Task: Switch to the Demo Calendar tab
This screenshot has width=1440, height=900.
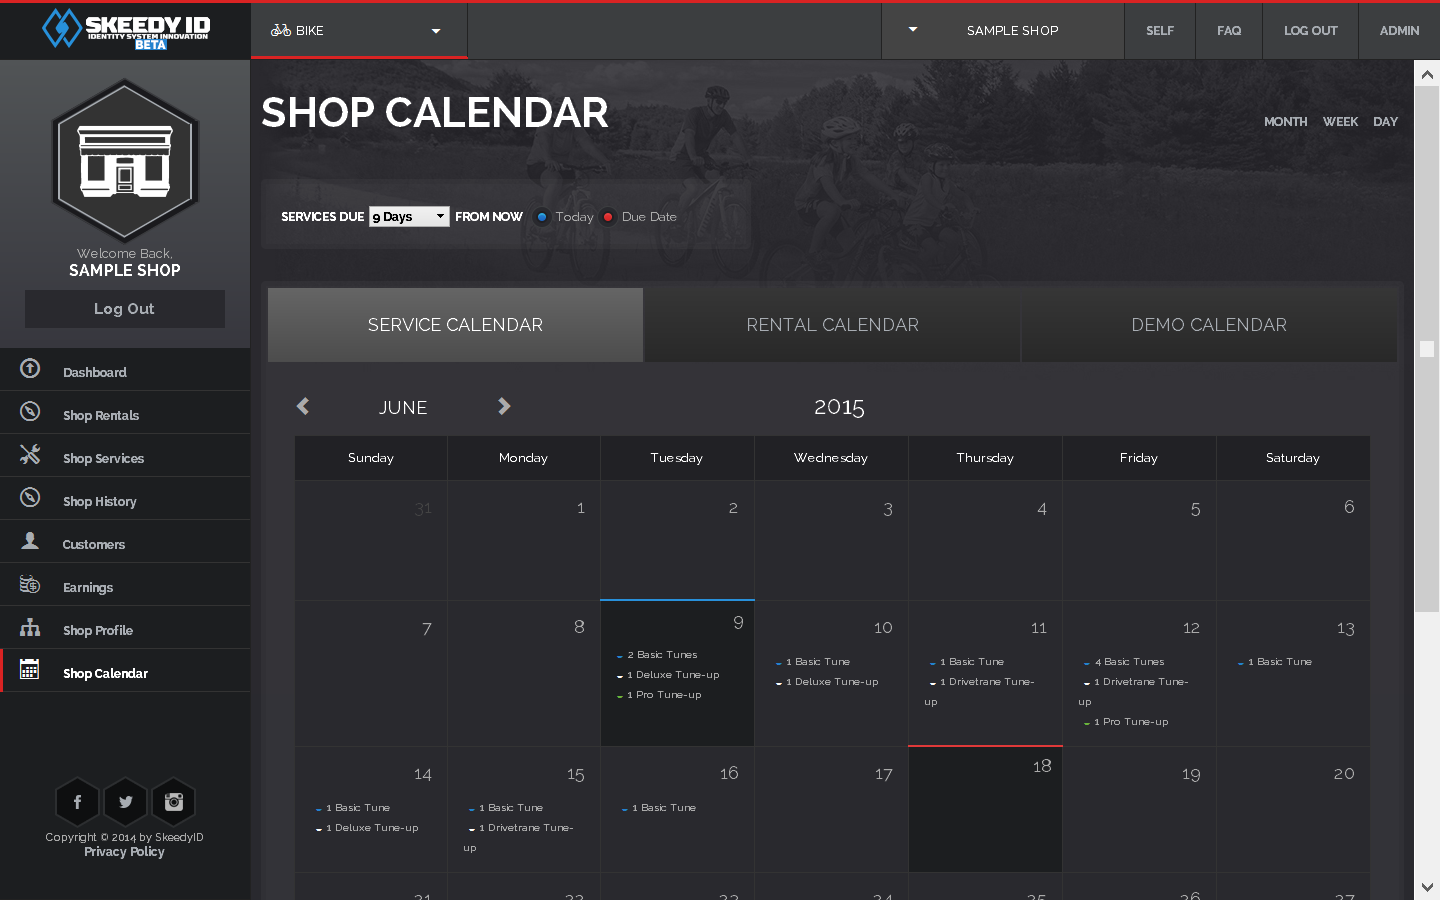Action: 1208,325
